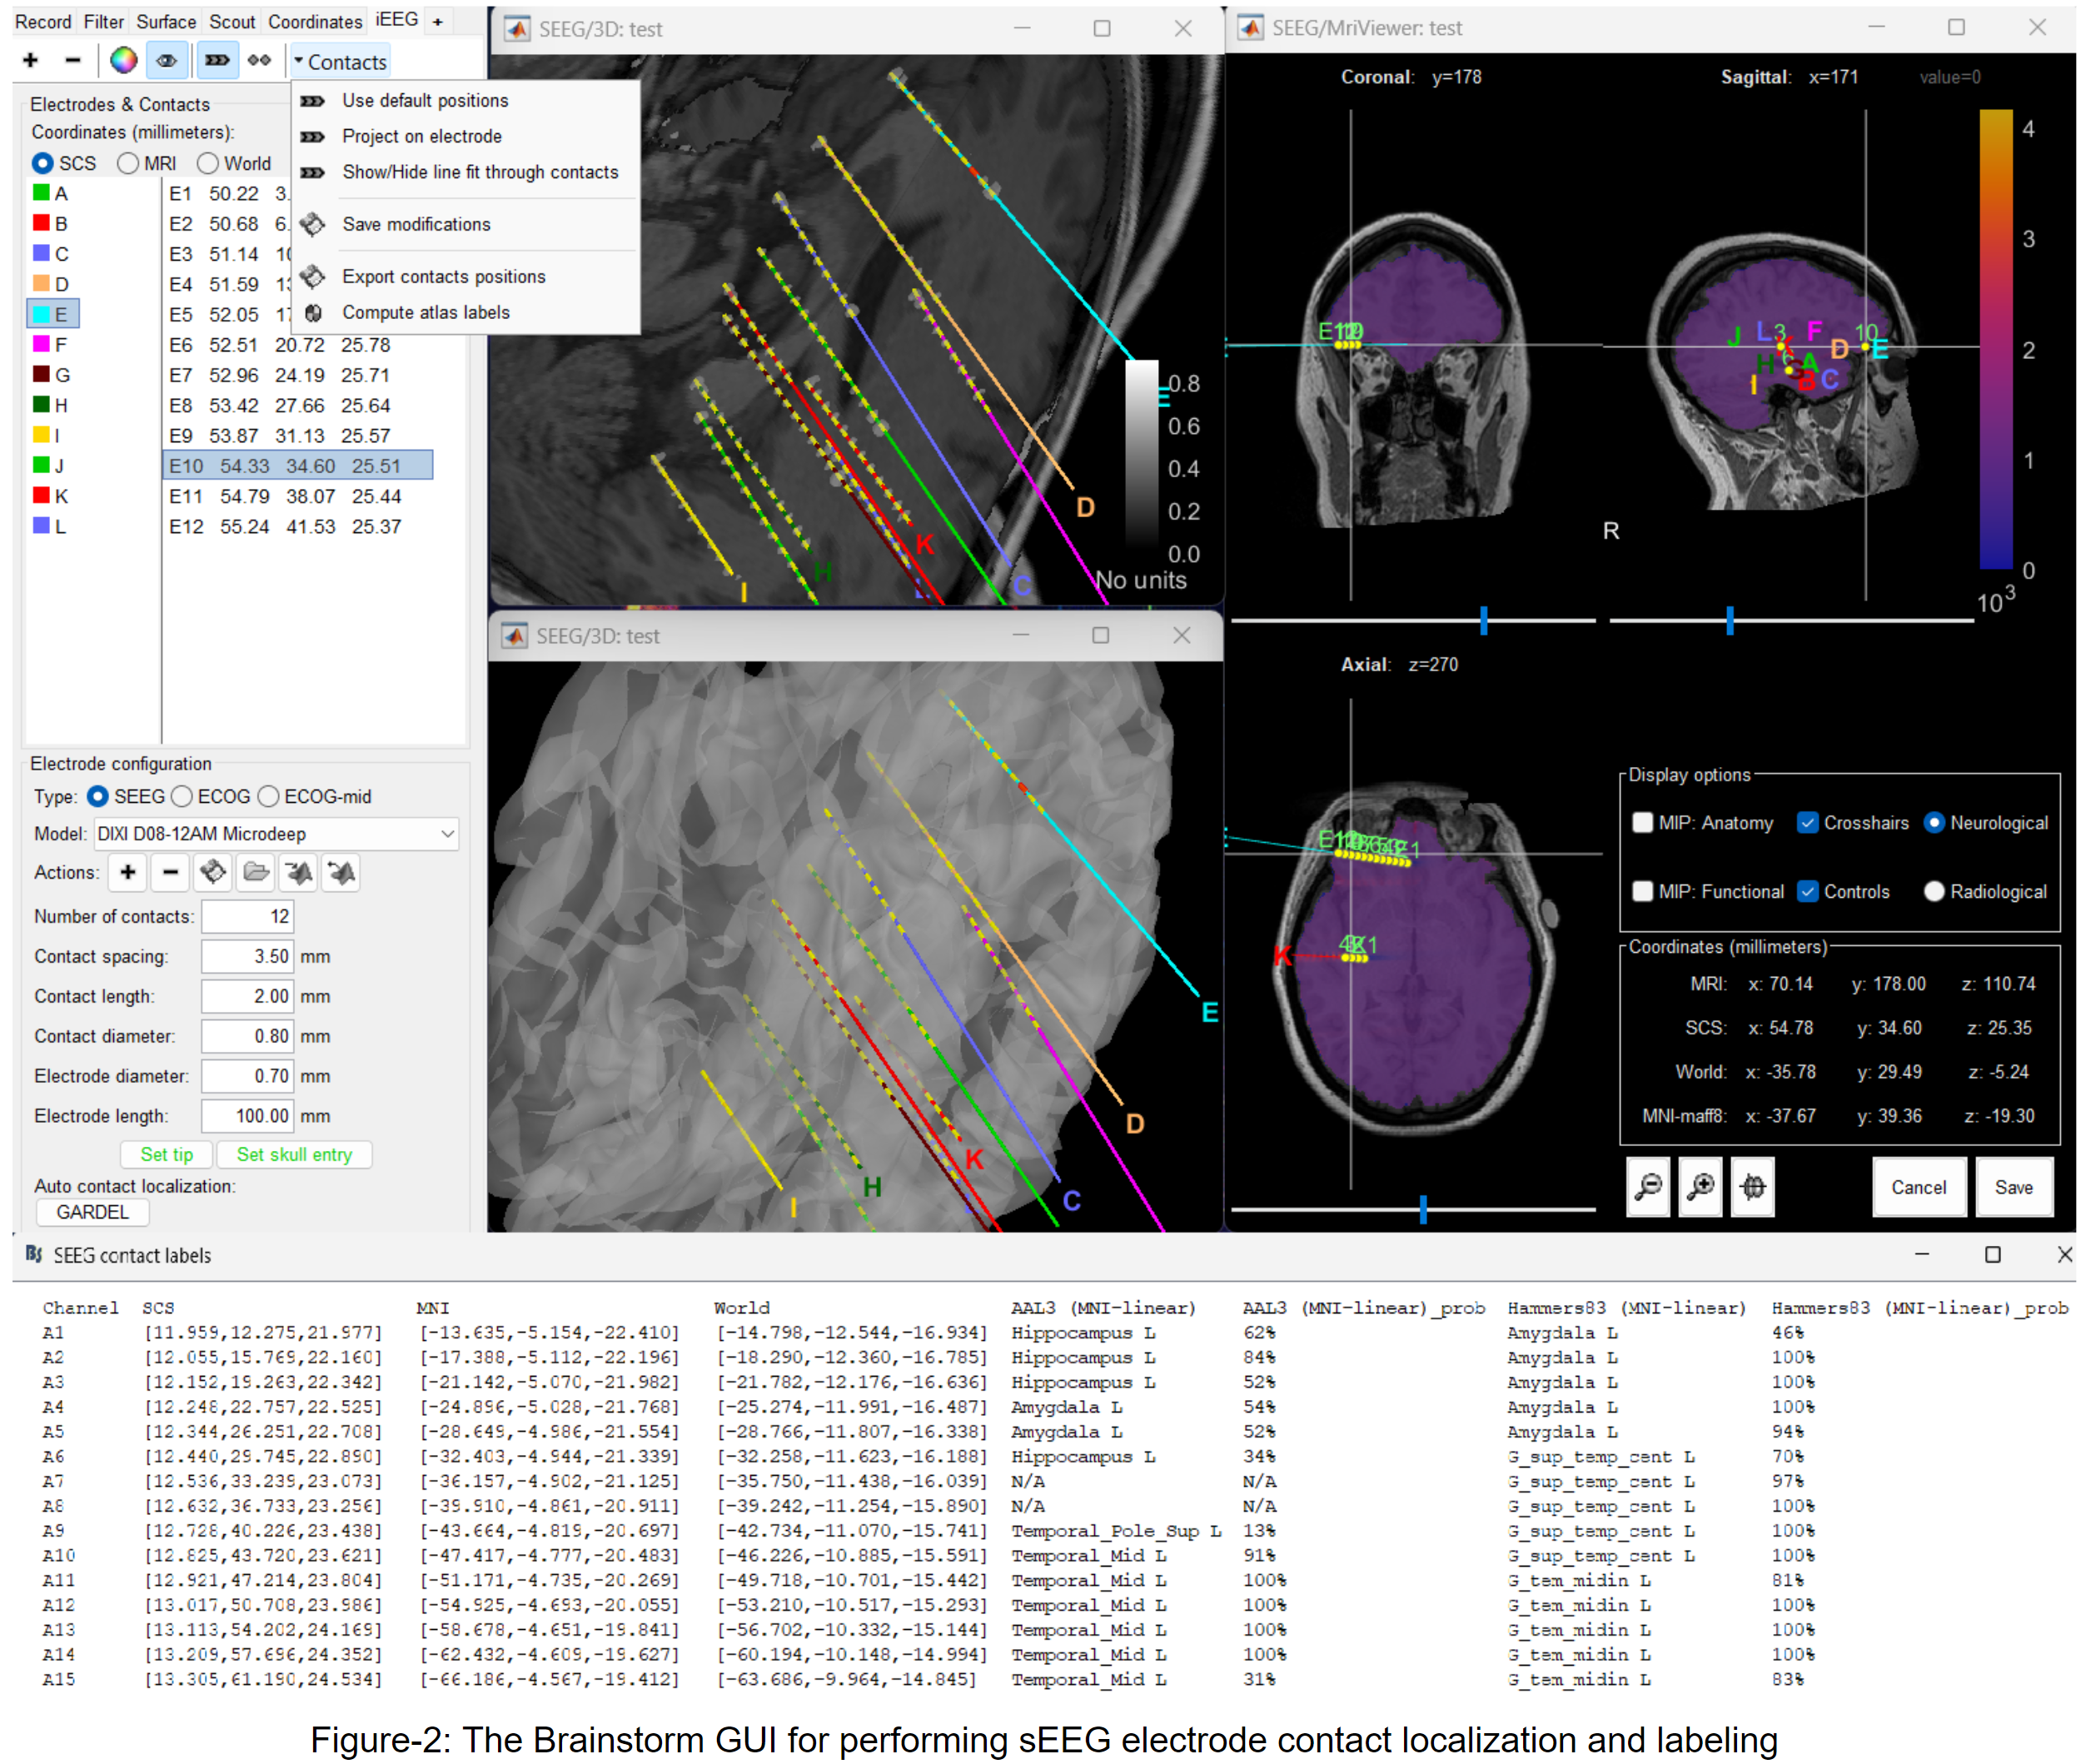Screen dimensions: 2081x1764
Task: Click the GARDEL auto localization button
Action: pos(92,1213)
